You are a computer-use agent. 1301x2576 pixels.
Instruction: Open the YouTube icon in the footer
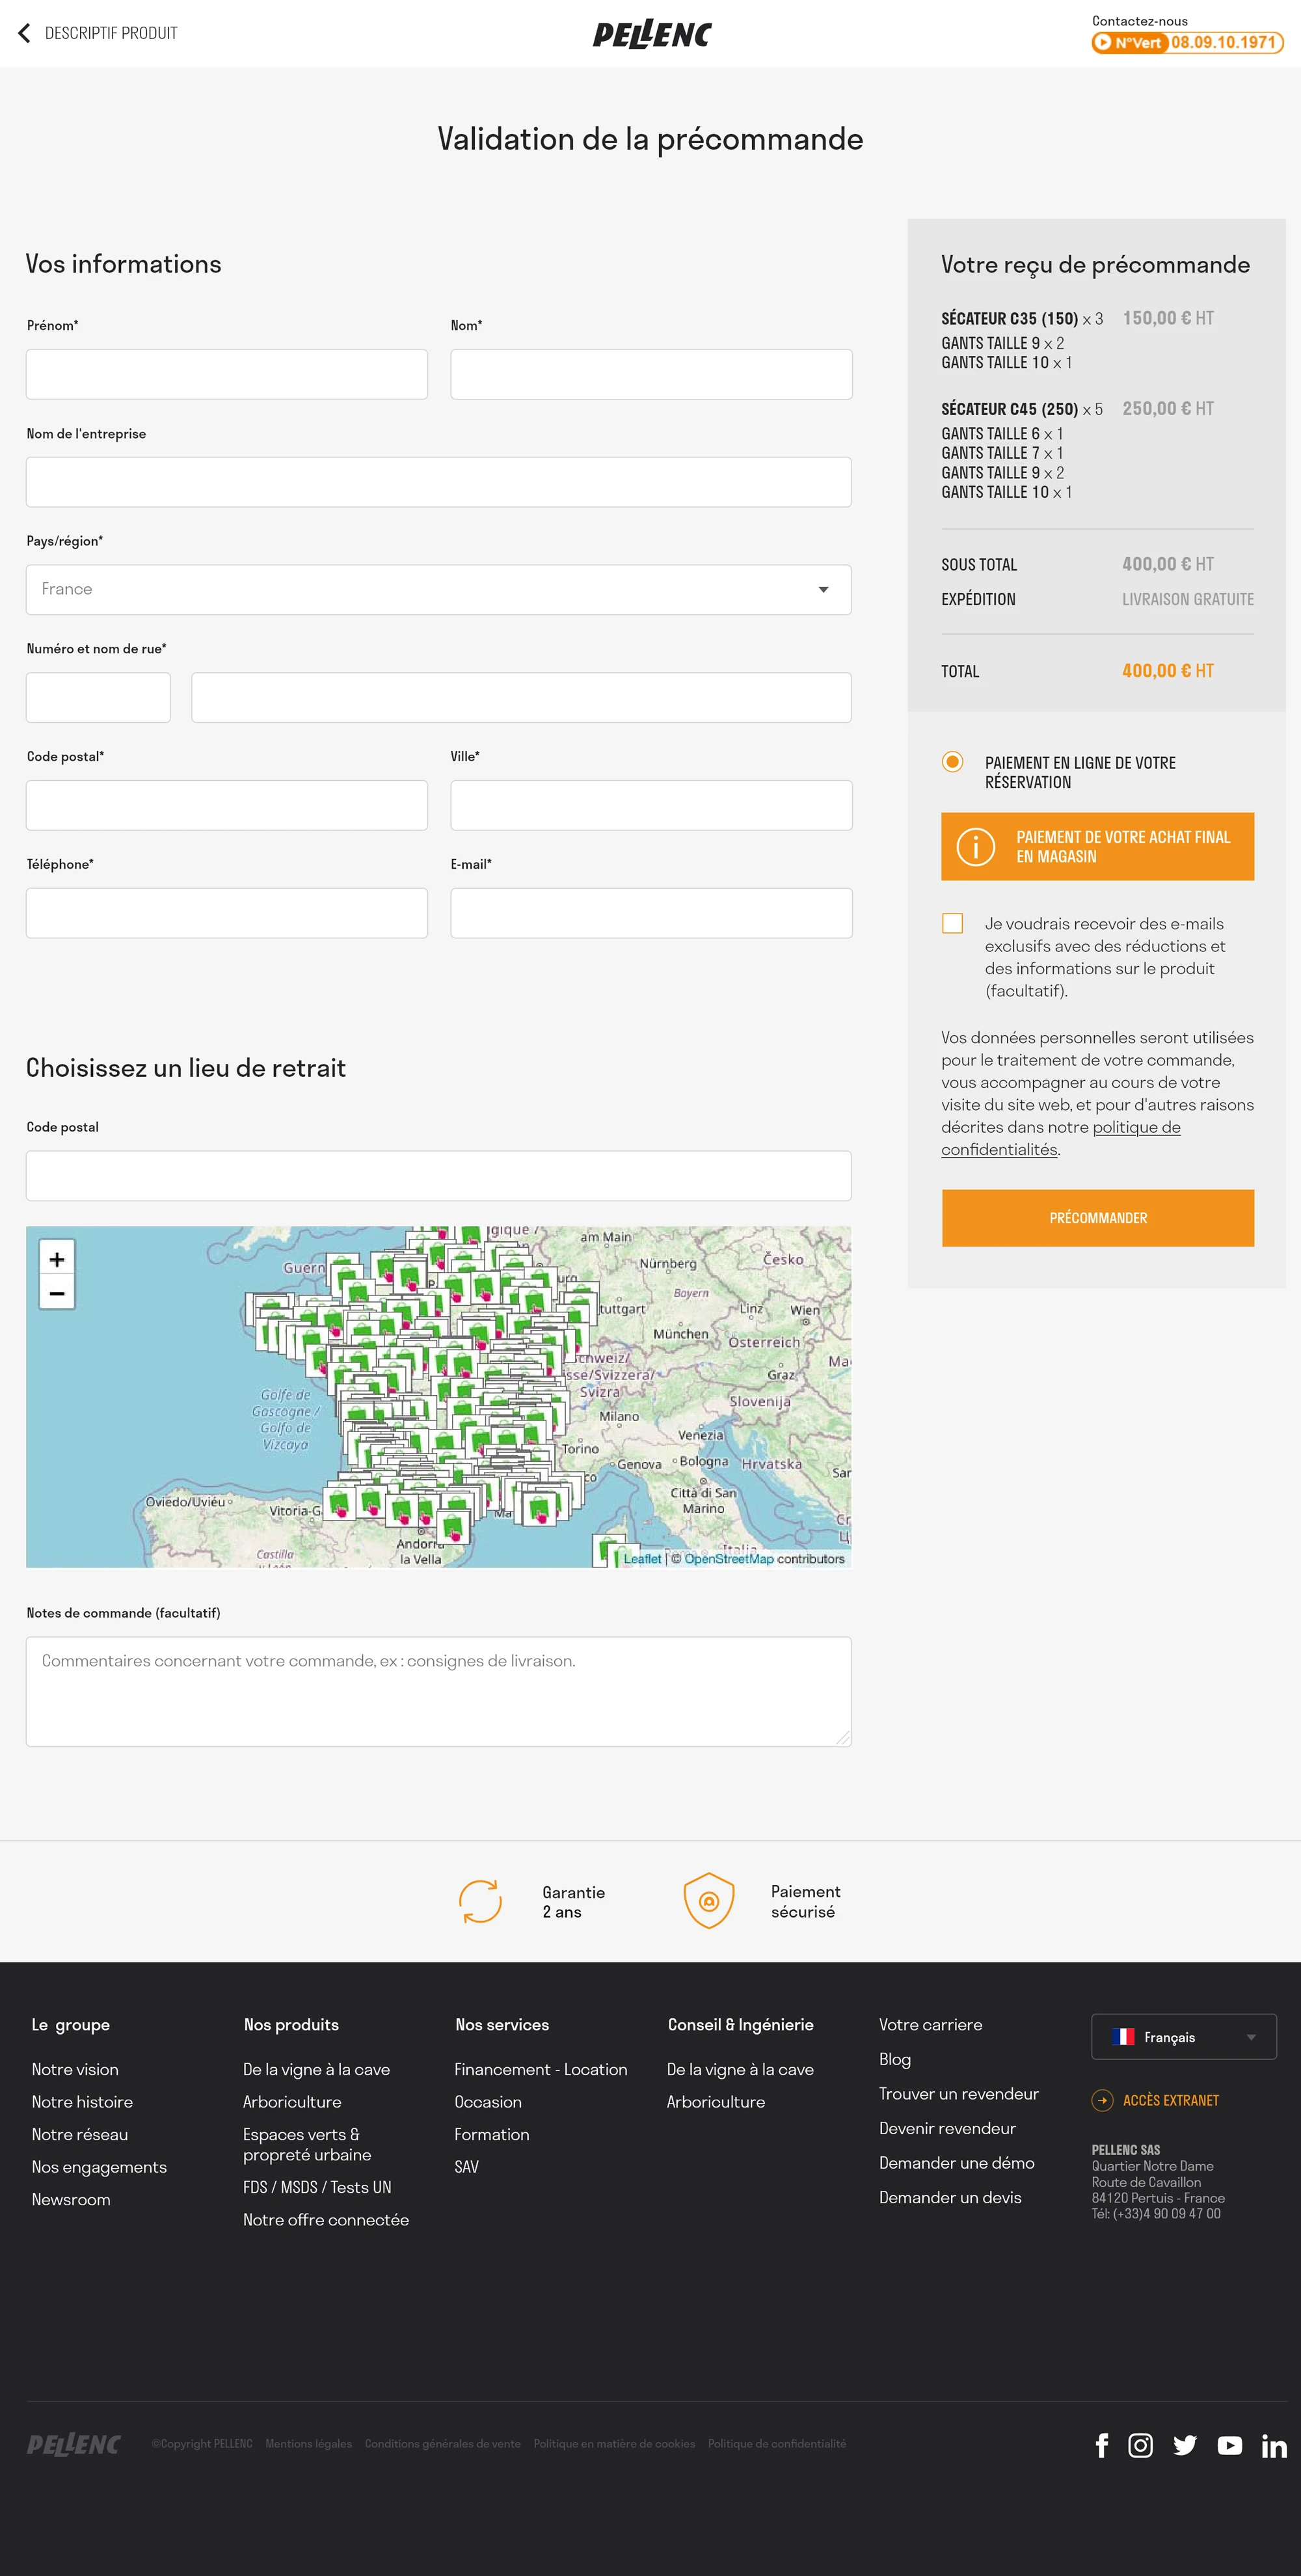1229,2445
